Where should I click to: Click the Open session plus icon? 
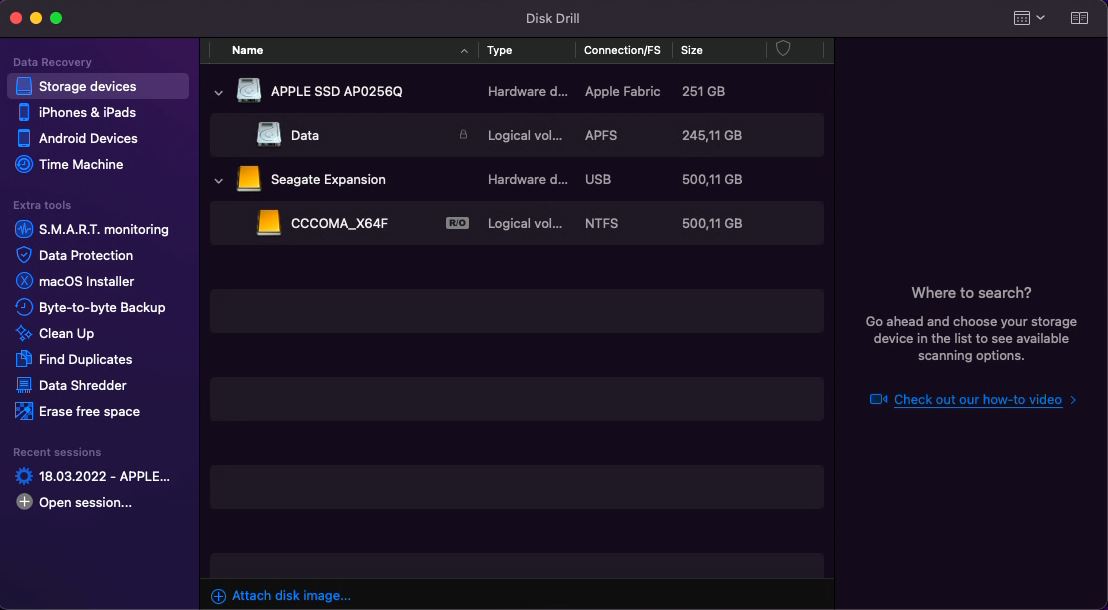click(24, 503)
